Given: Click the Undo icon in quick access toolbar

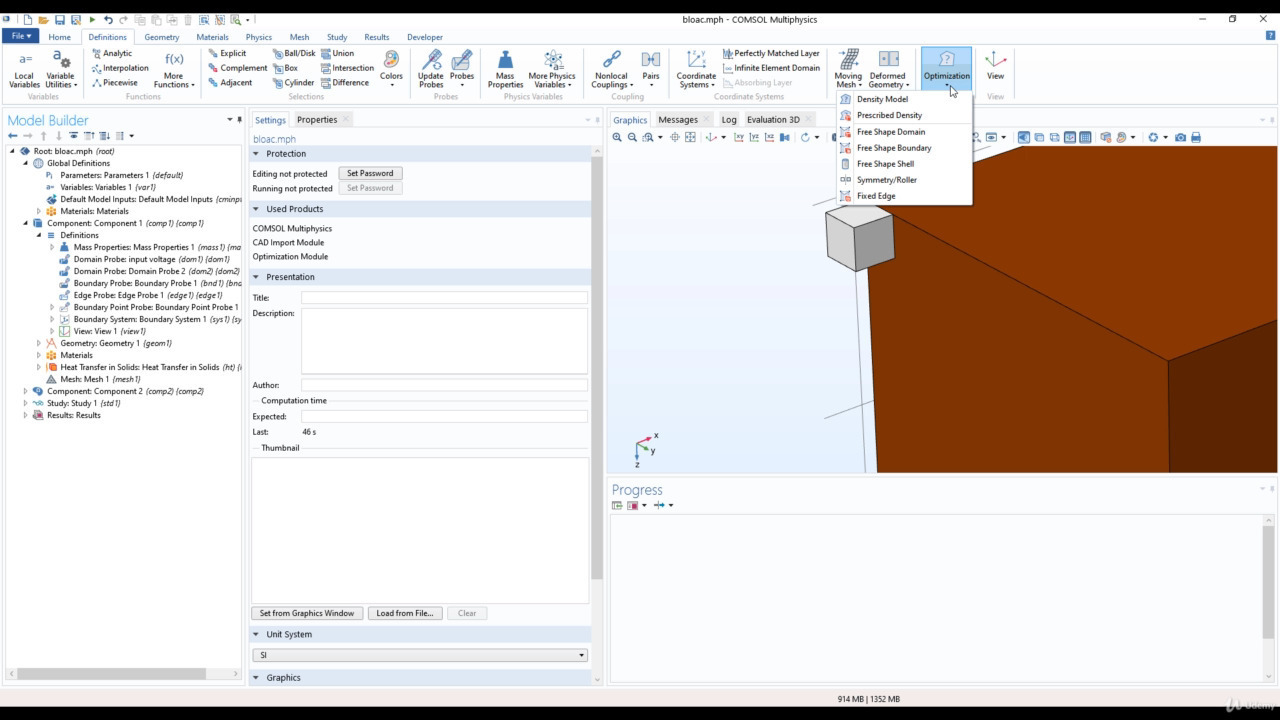Looking at the screenshot, I should pos(108,19).
